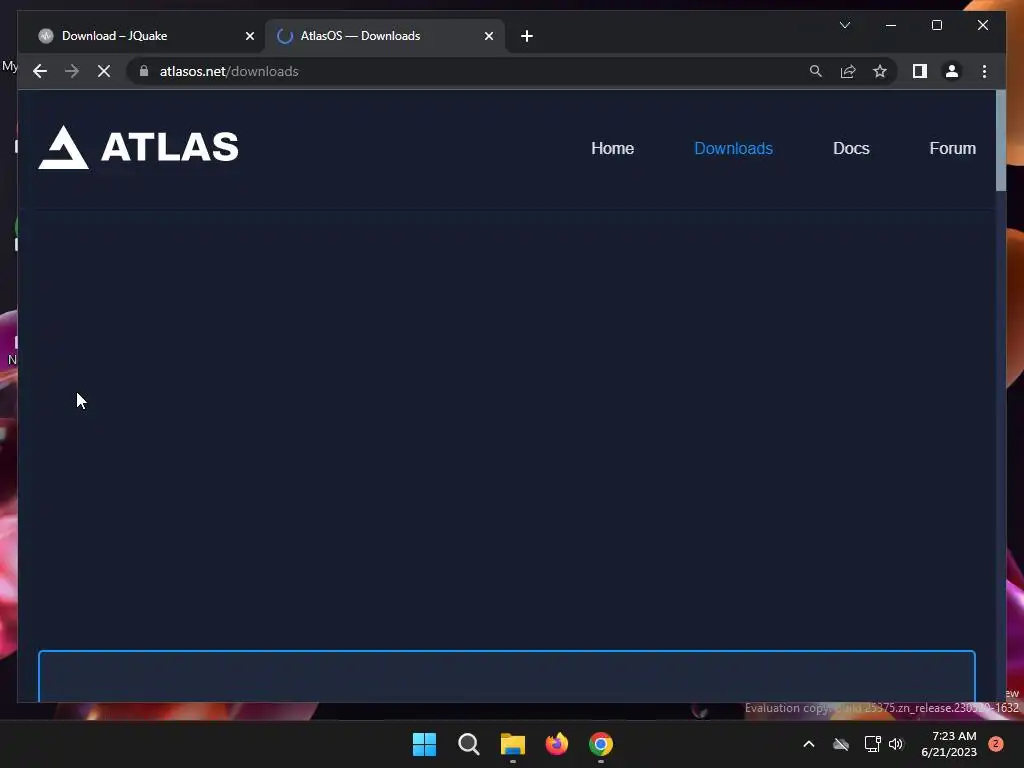Click the lock icon in the address bar
Viewport: 1024px width, 768px height.
point(144,71)
